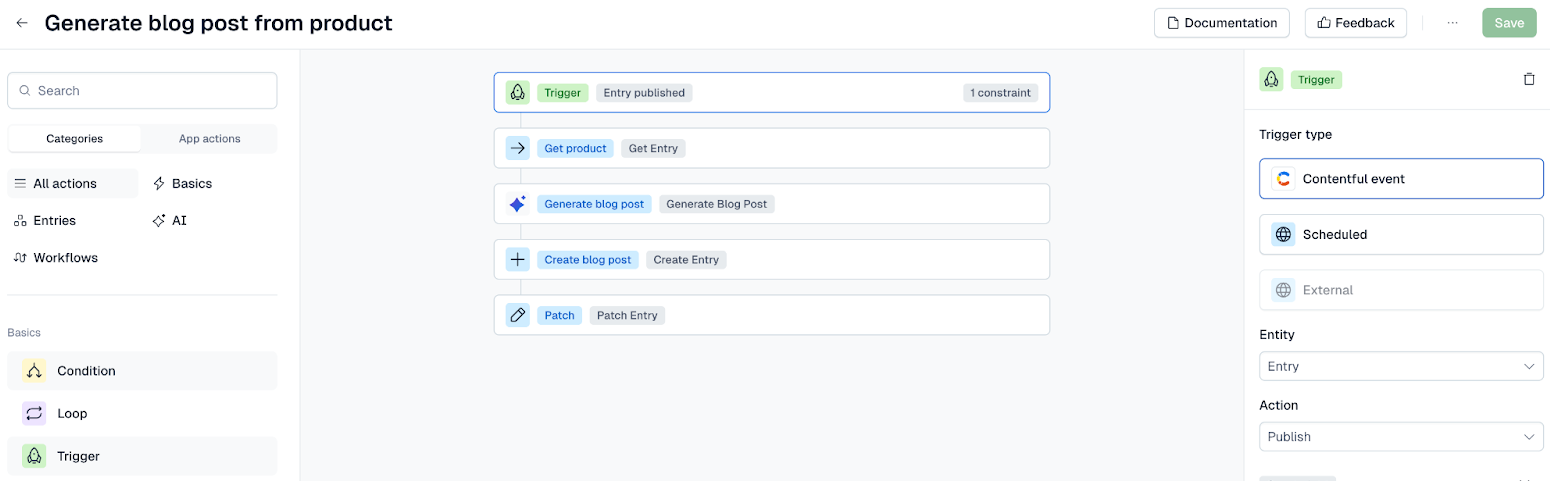
Task: Click the blue 'Create blog post' label
Action: click(588, 259)
